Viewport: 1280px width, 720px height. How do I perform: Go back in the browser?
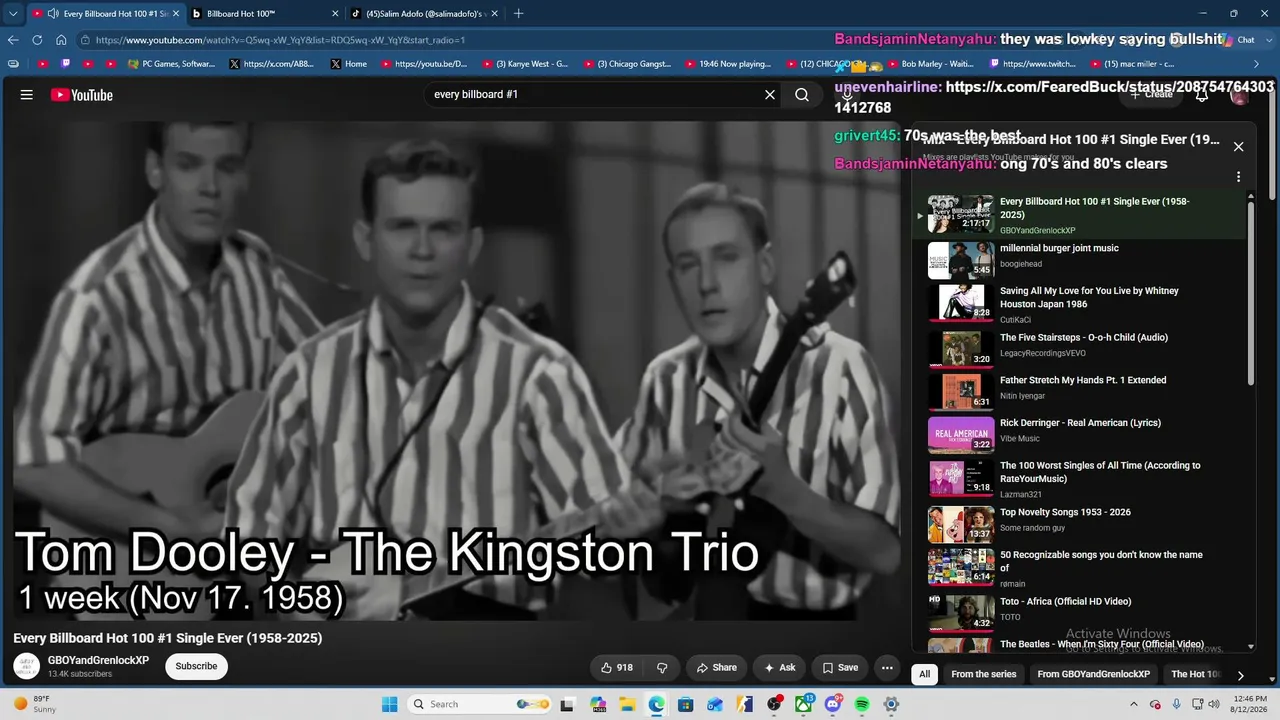coord(13,40)
